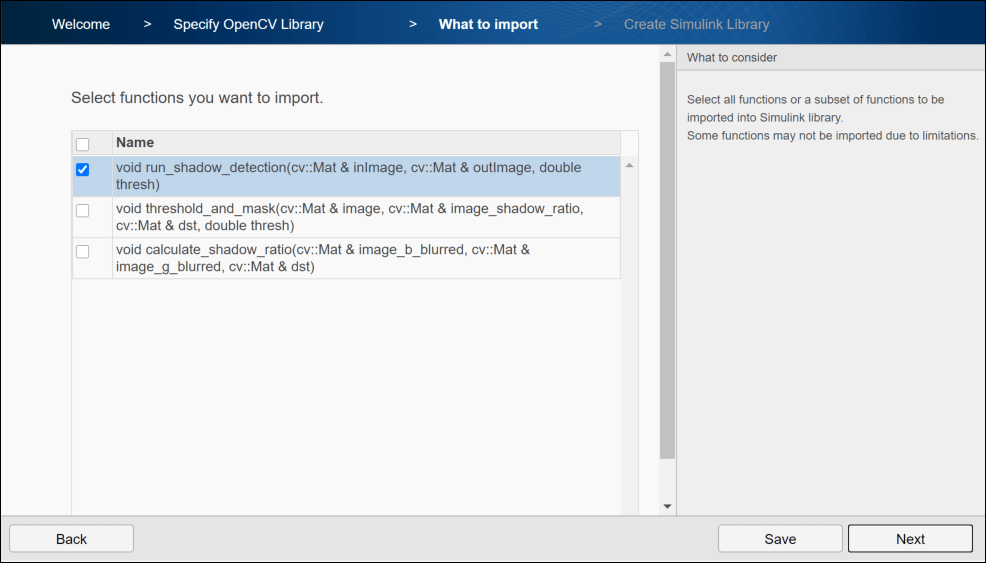Click the What to consider panel header
This screenshot has height=563, width=986.
[830, 58]
